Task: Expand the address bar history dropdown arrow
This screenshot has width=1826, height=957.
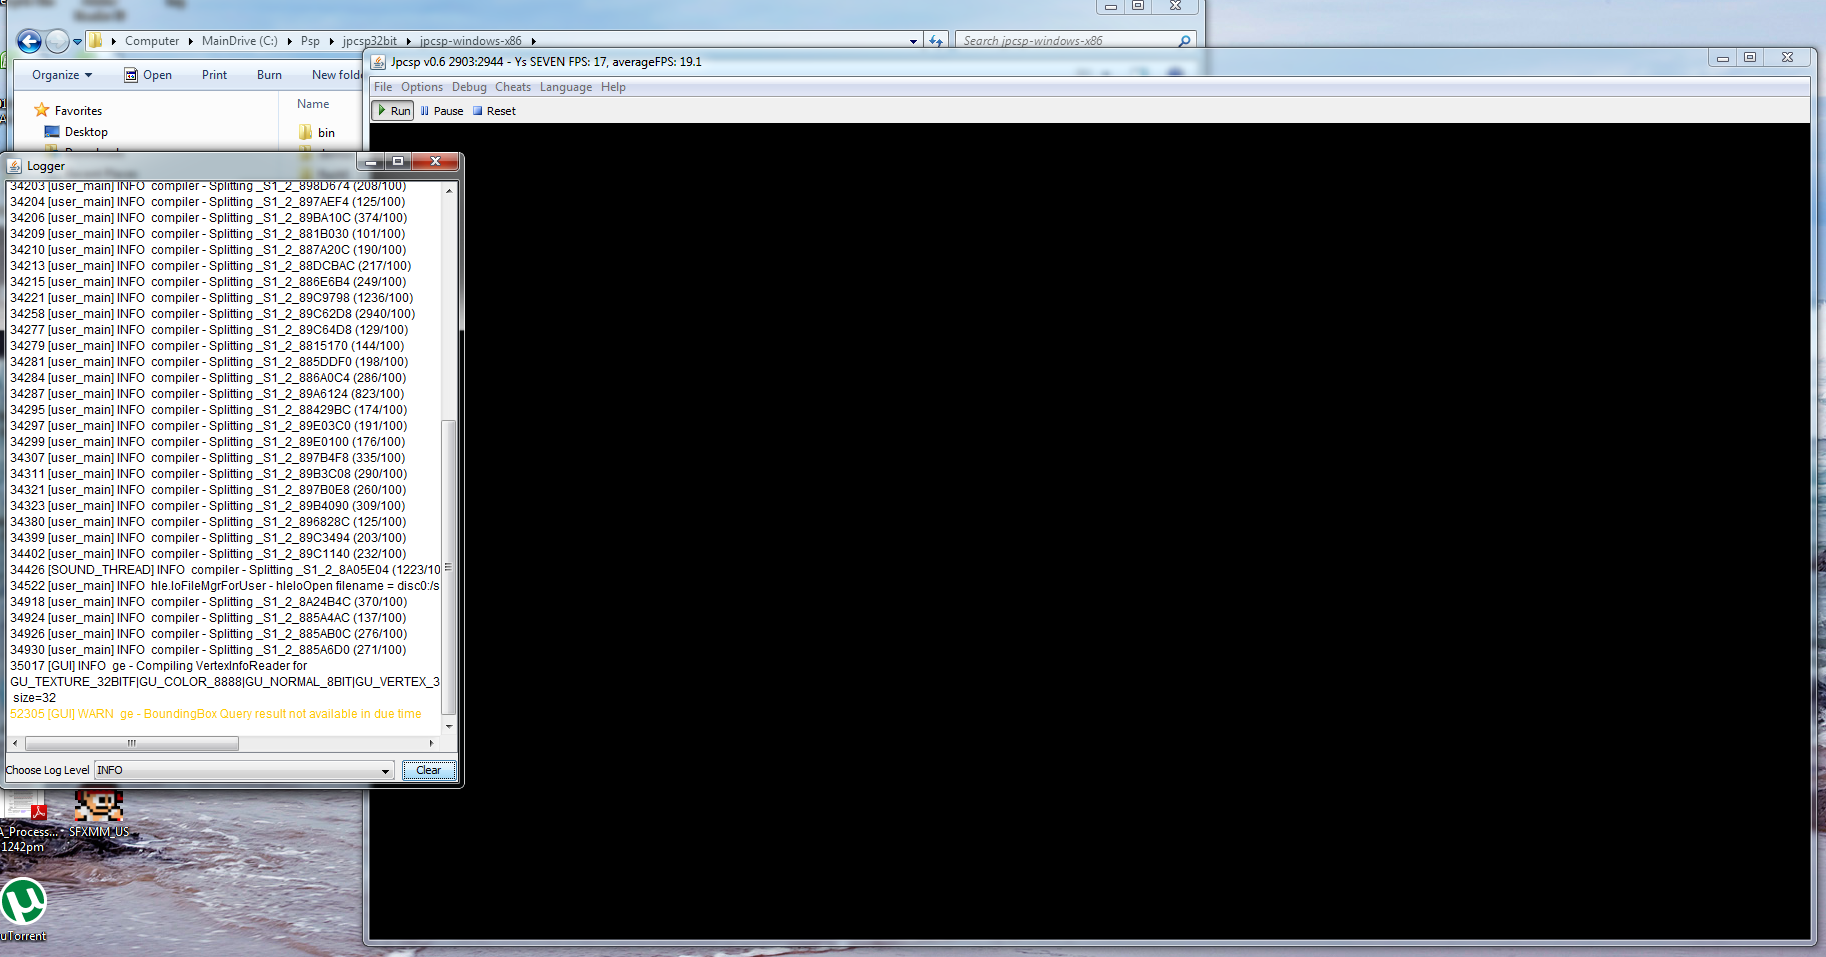Action: pyautogui.click(x=913, y=41)
